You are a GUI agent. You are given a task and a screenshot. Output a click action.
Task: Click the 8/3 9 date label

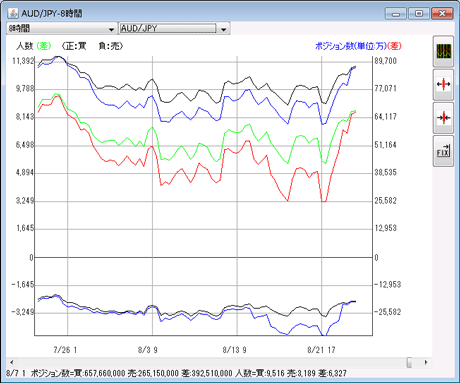148,350
